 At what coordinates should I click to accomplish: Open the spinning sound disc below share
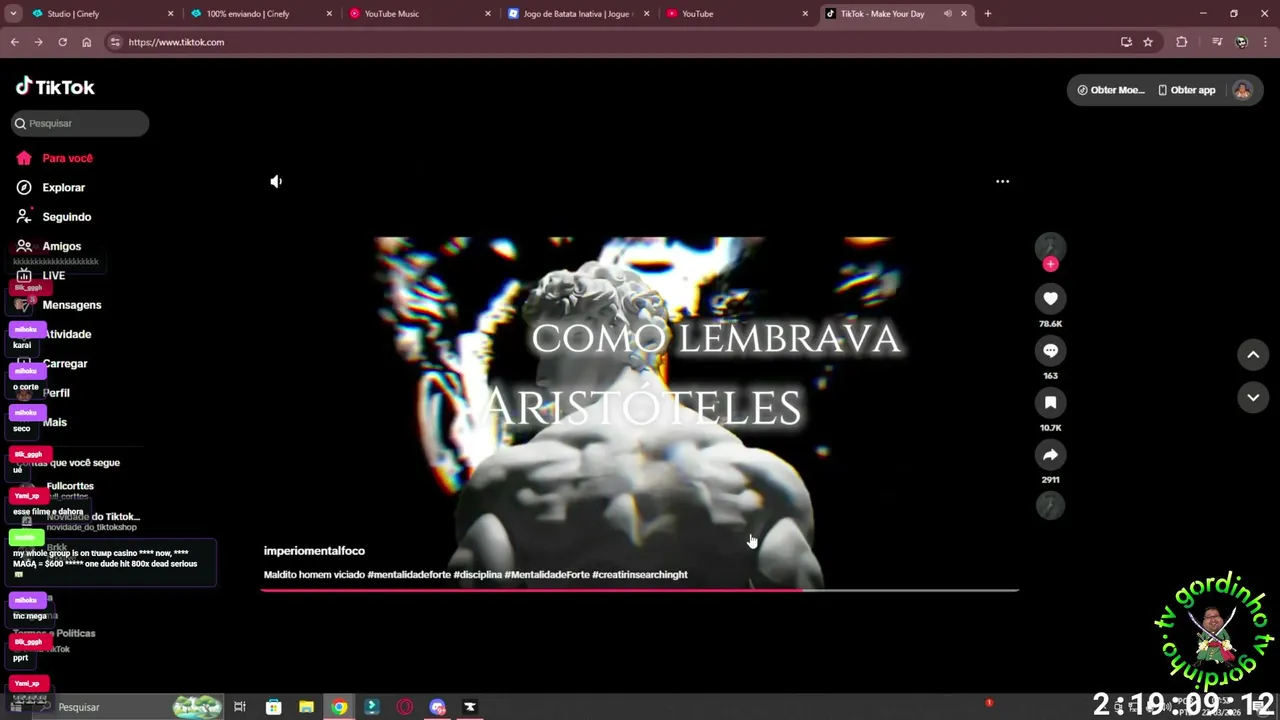pos(1050,506)
